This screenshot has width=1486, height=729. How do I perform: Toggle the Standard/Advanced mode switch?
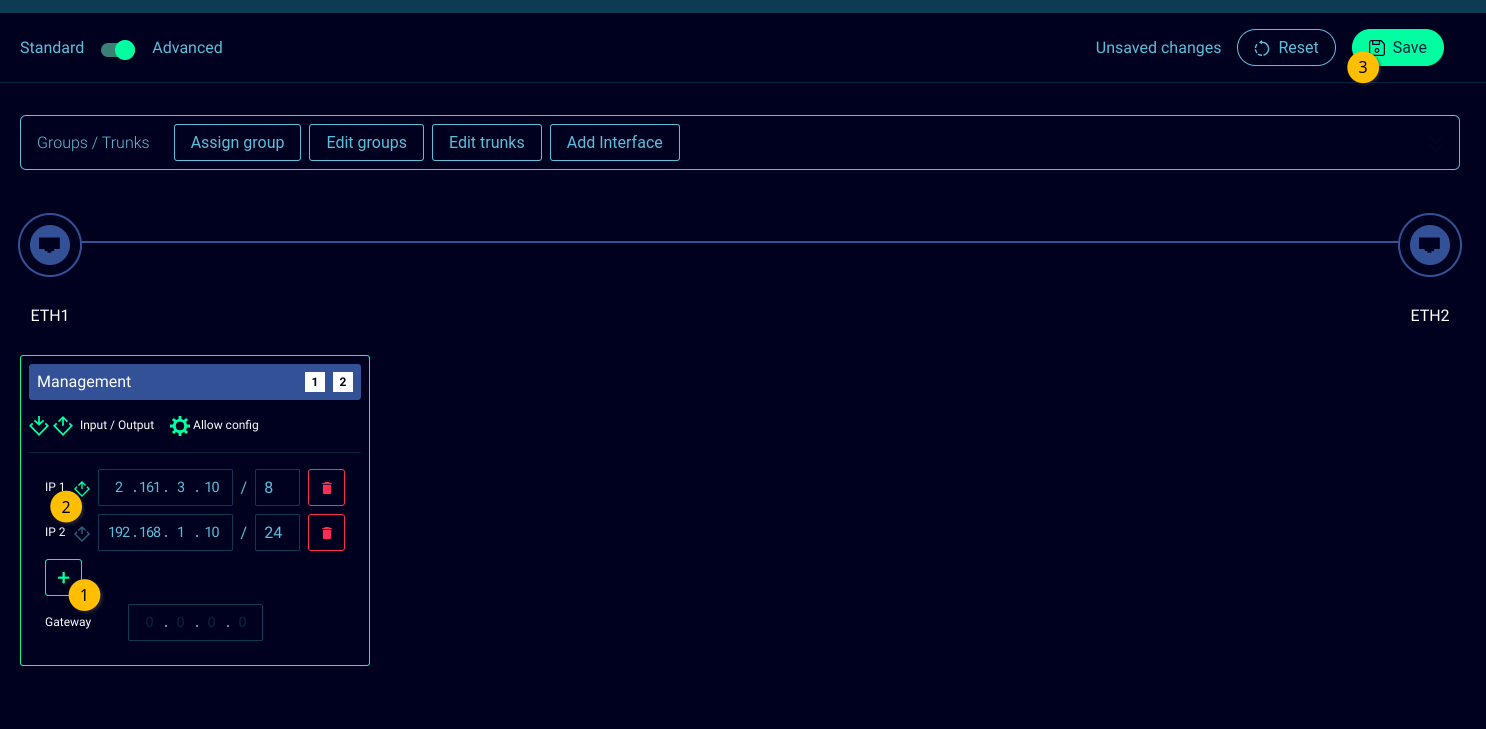(x=118, y=49)
